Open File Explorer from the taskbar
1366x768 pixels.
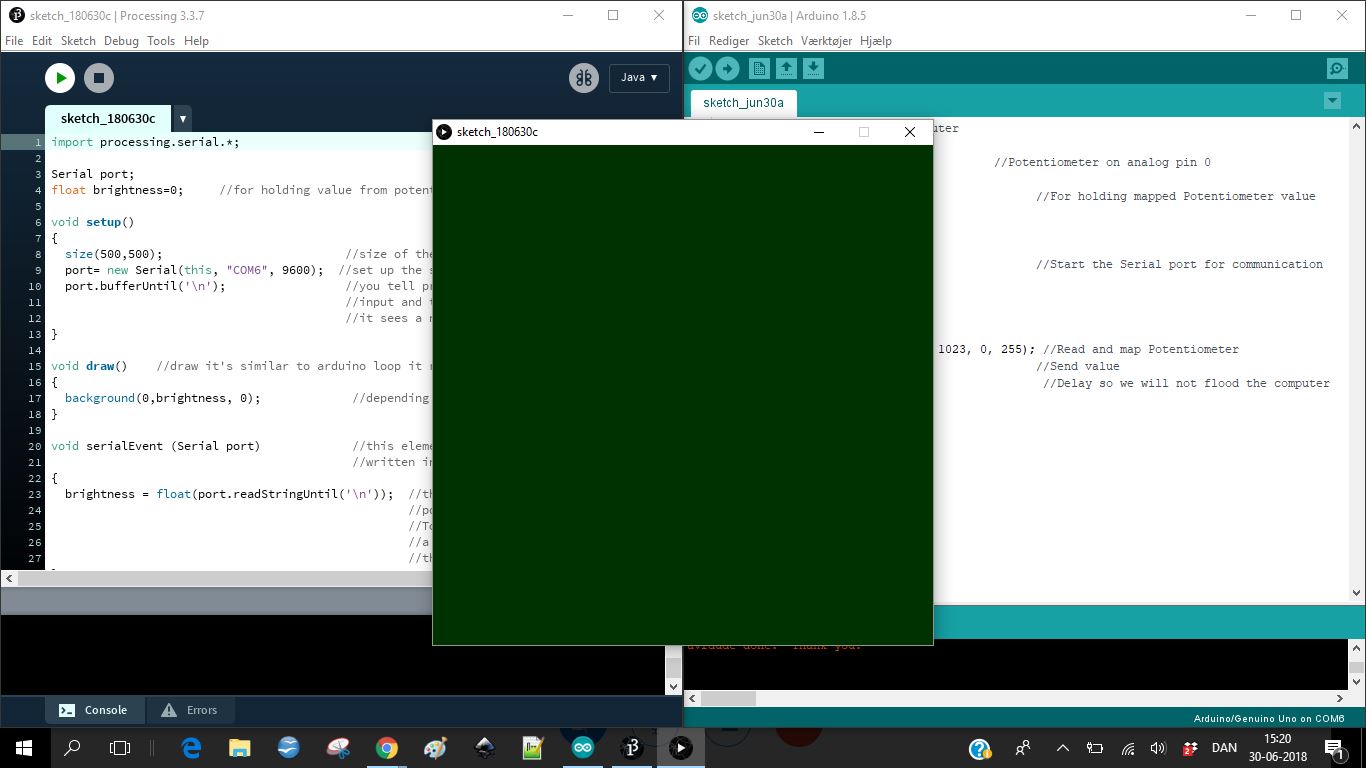pos(240,747)
